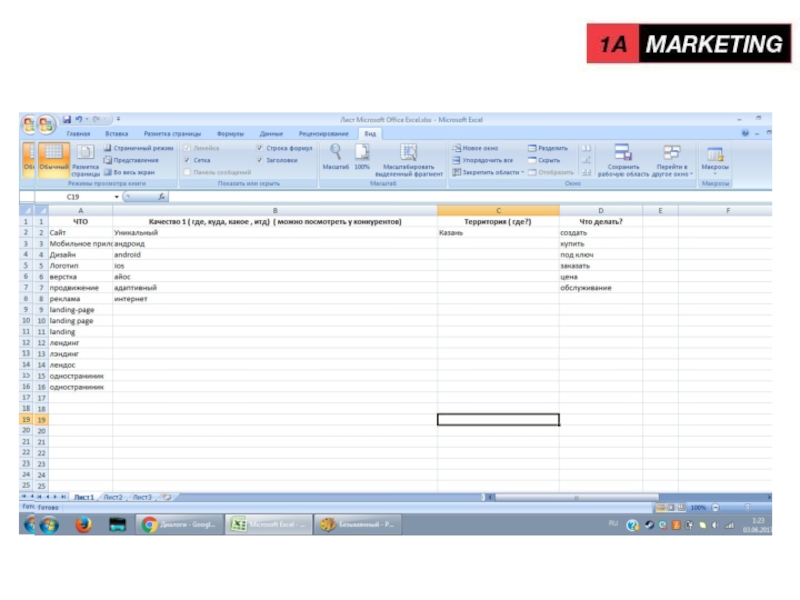Screen dimensions: 800x600
Task: Open Безымянный Paint taskbar button
Action: [x=358, y=524]
